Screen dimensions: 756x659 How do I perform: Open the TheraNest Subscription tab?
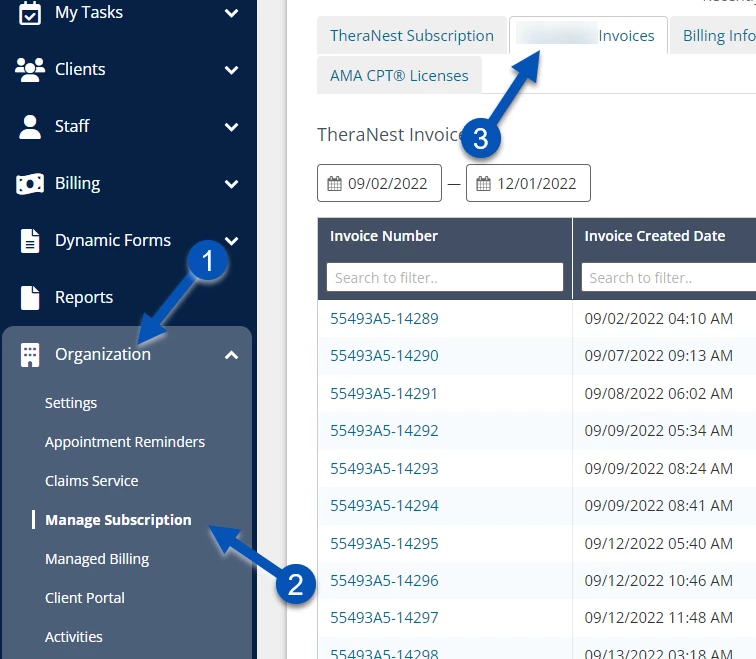point(412,36)
